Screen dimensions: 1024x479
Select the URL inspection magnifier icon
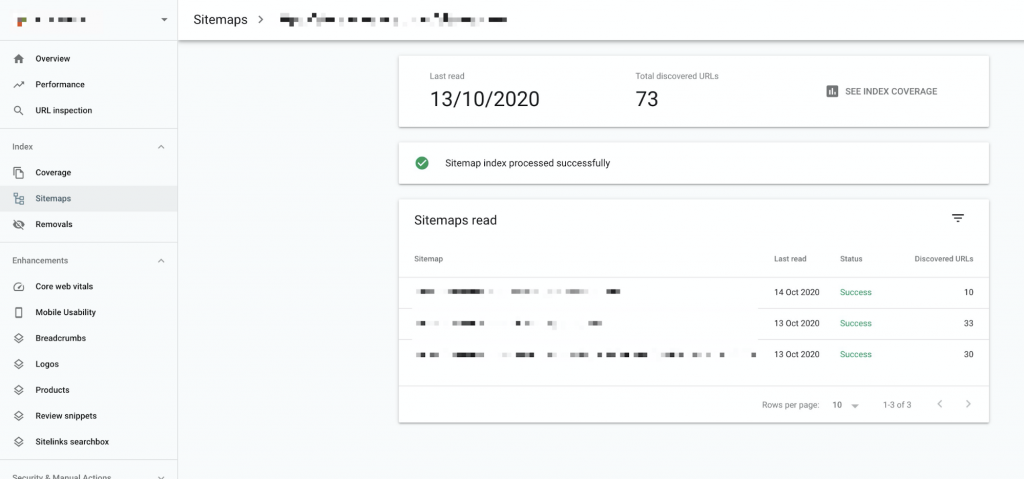coord(19,110)
